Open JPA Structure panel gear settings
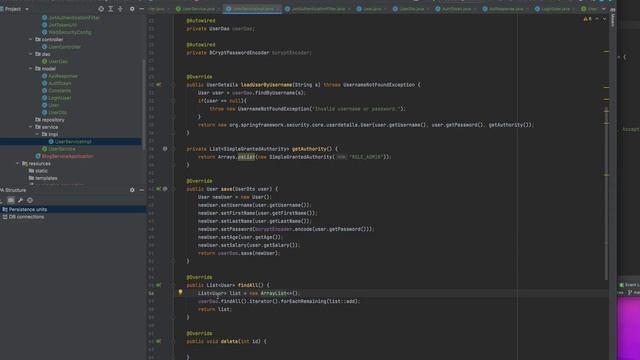The image size is (640, 360). click(132, 190)
